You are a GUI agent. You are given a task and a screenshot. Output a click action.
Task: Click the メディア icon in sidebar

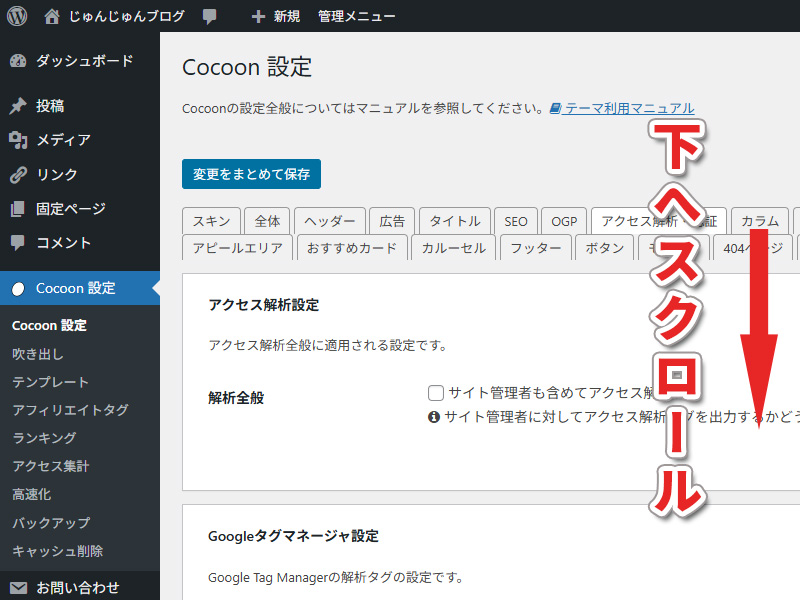point(18,140)
